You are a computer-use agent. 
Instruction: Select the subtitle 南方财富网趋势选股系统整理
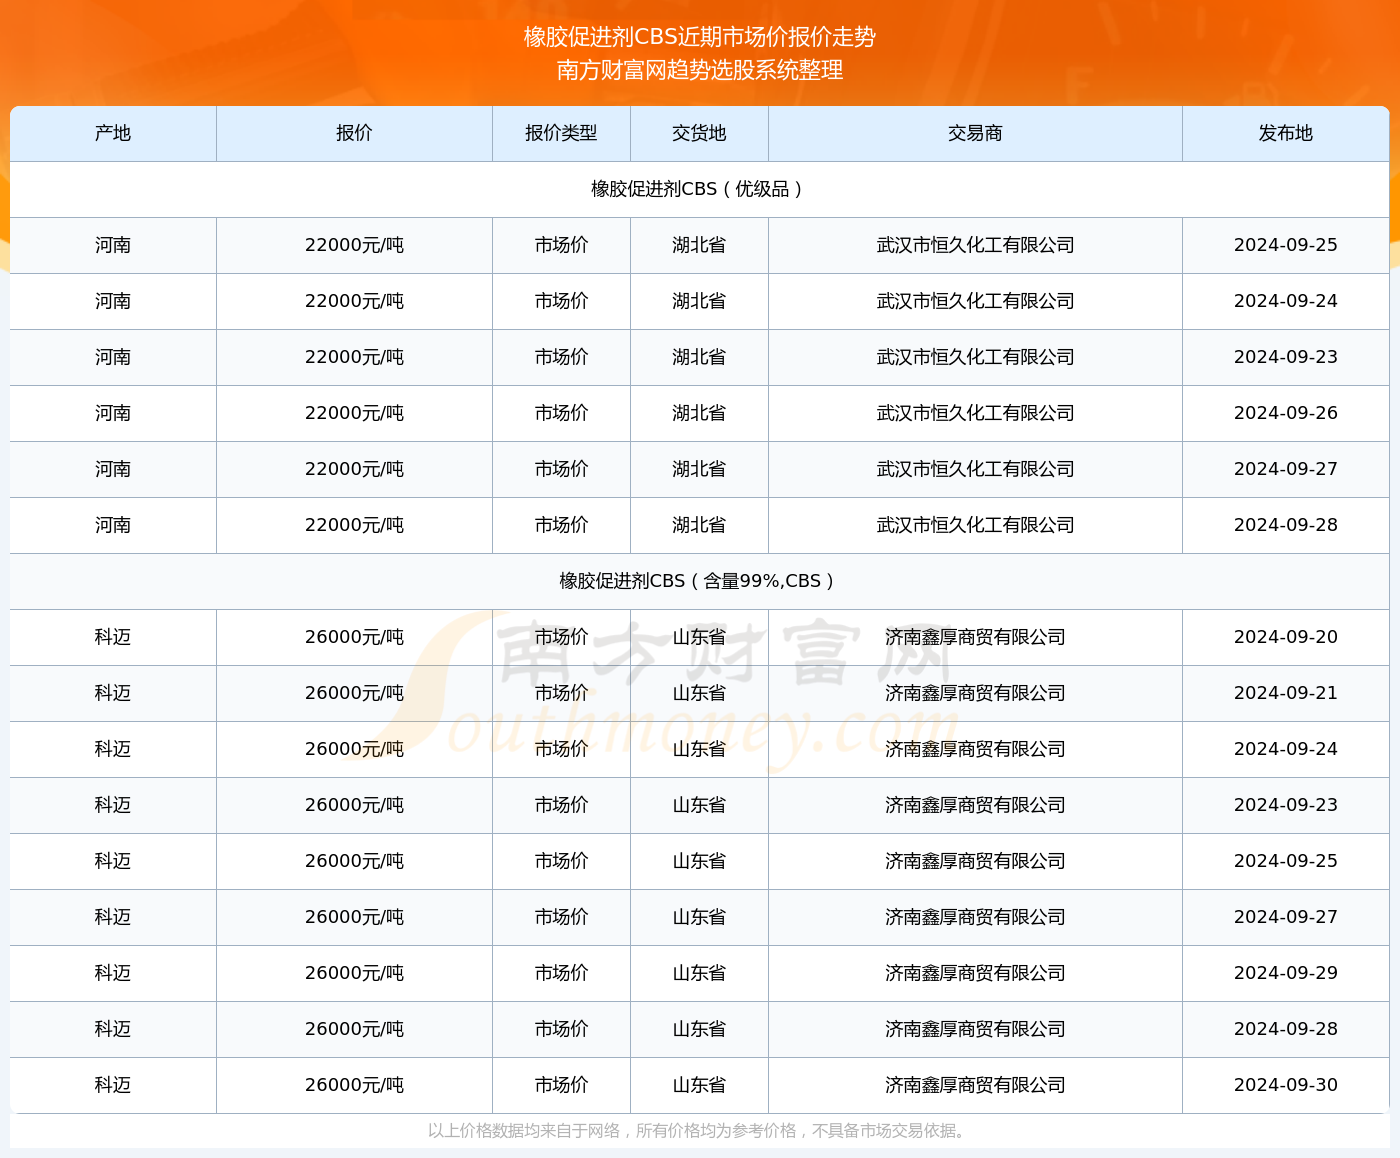tap(700, 70)
